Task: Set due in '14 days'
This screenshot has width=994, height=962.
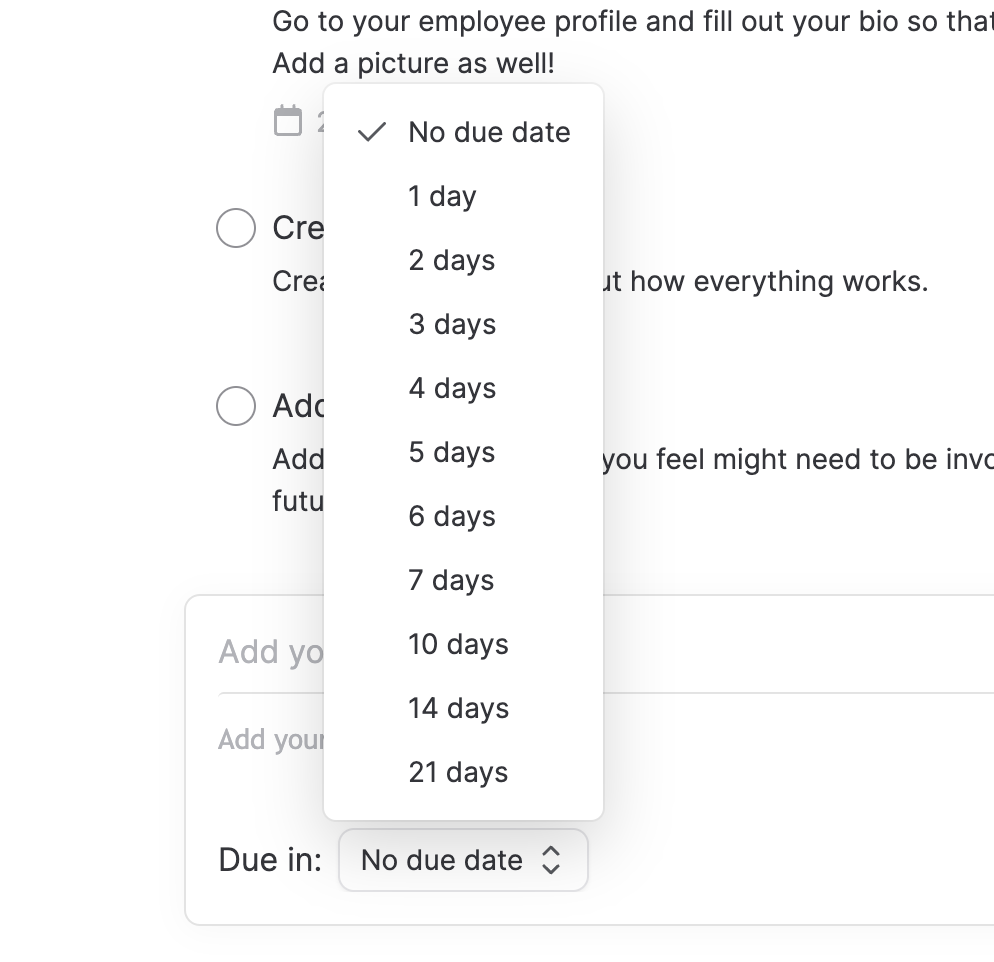Action: coord(458,708)
